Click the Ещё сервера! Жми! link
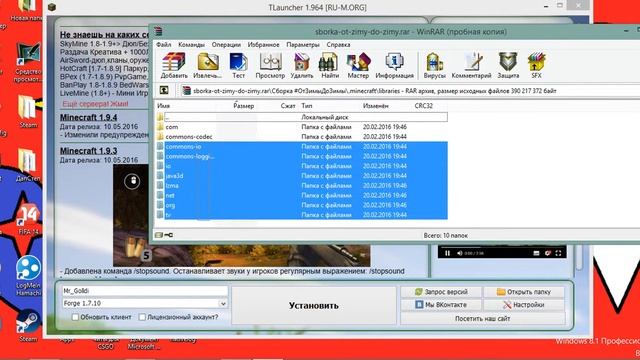Screen dimensions: 640x360 pyautogui.click(x=95, y=104)
